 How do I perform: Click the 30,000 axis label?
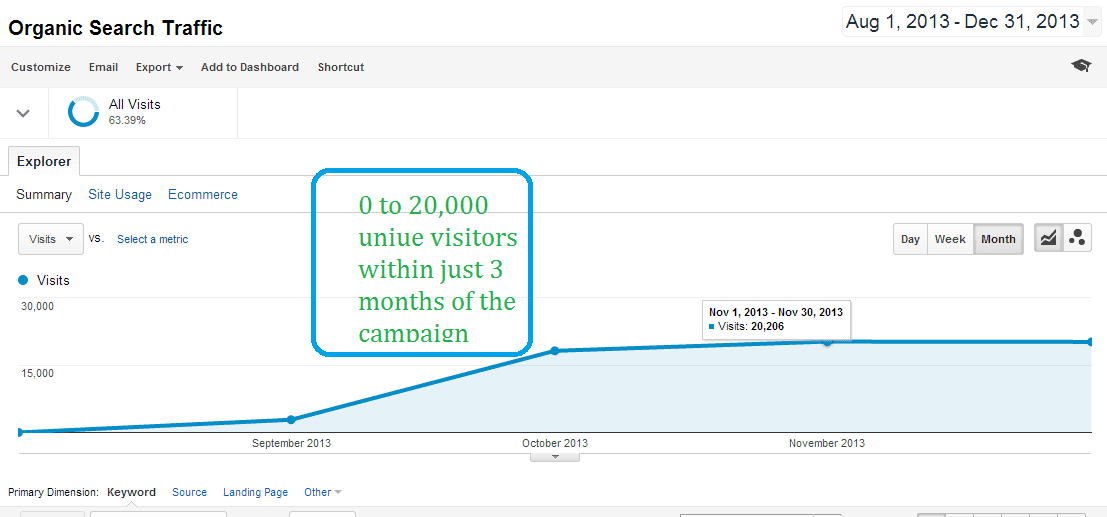coord(36,306)
